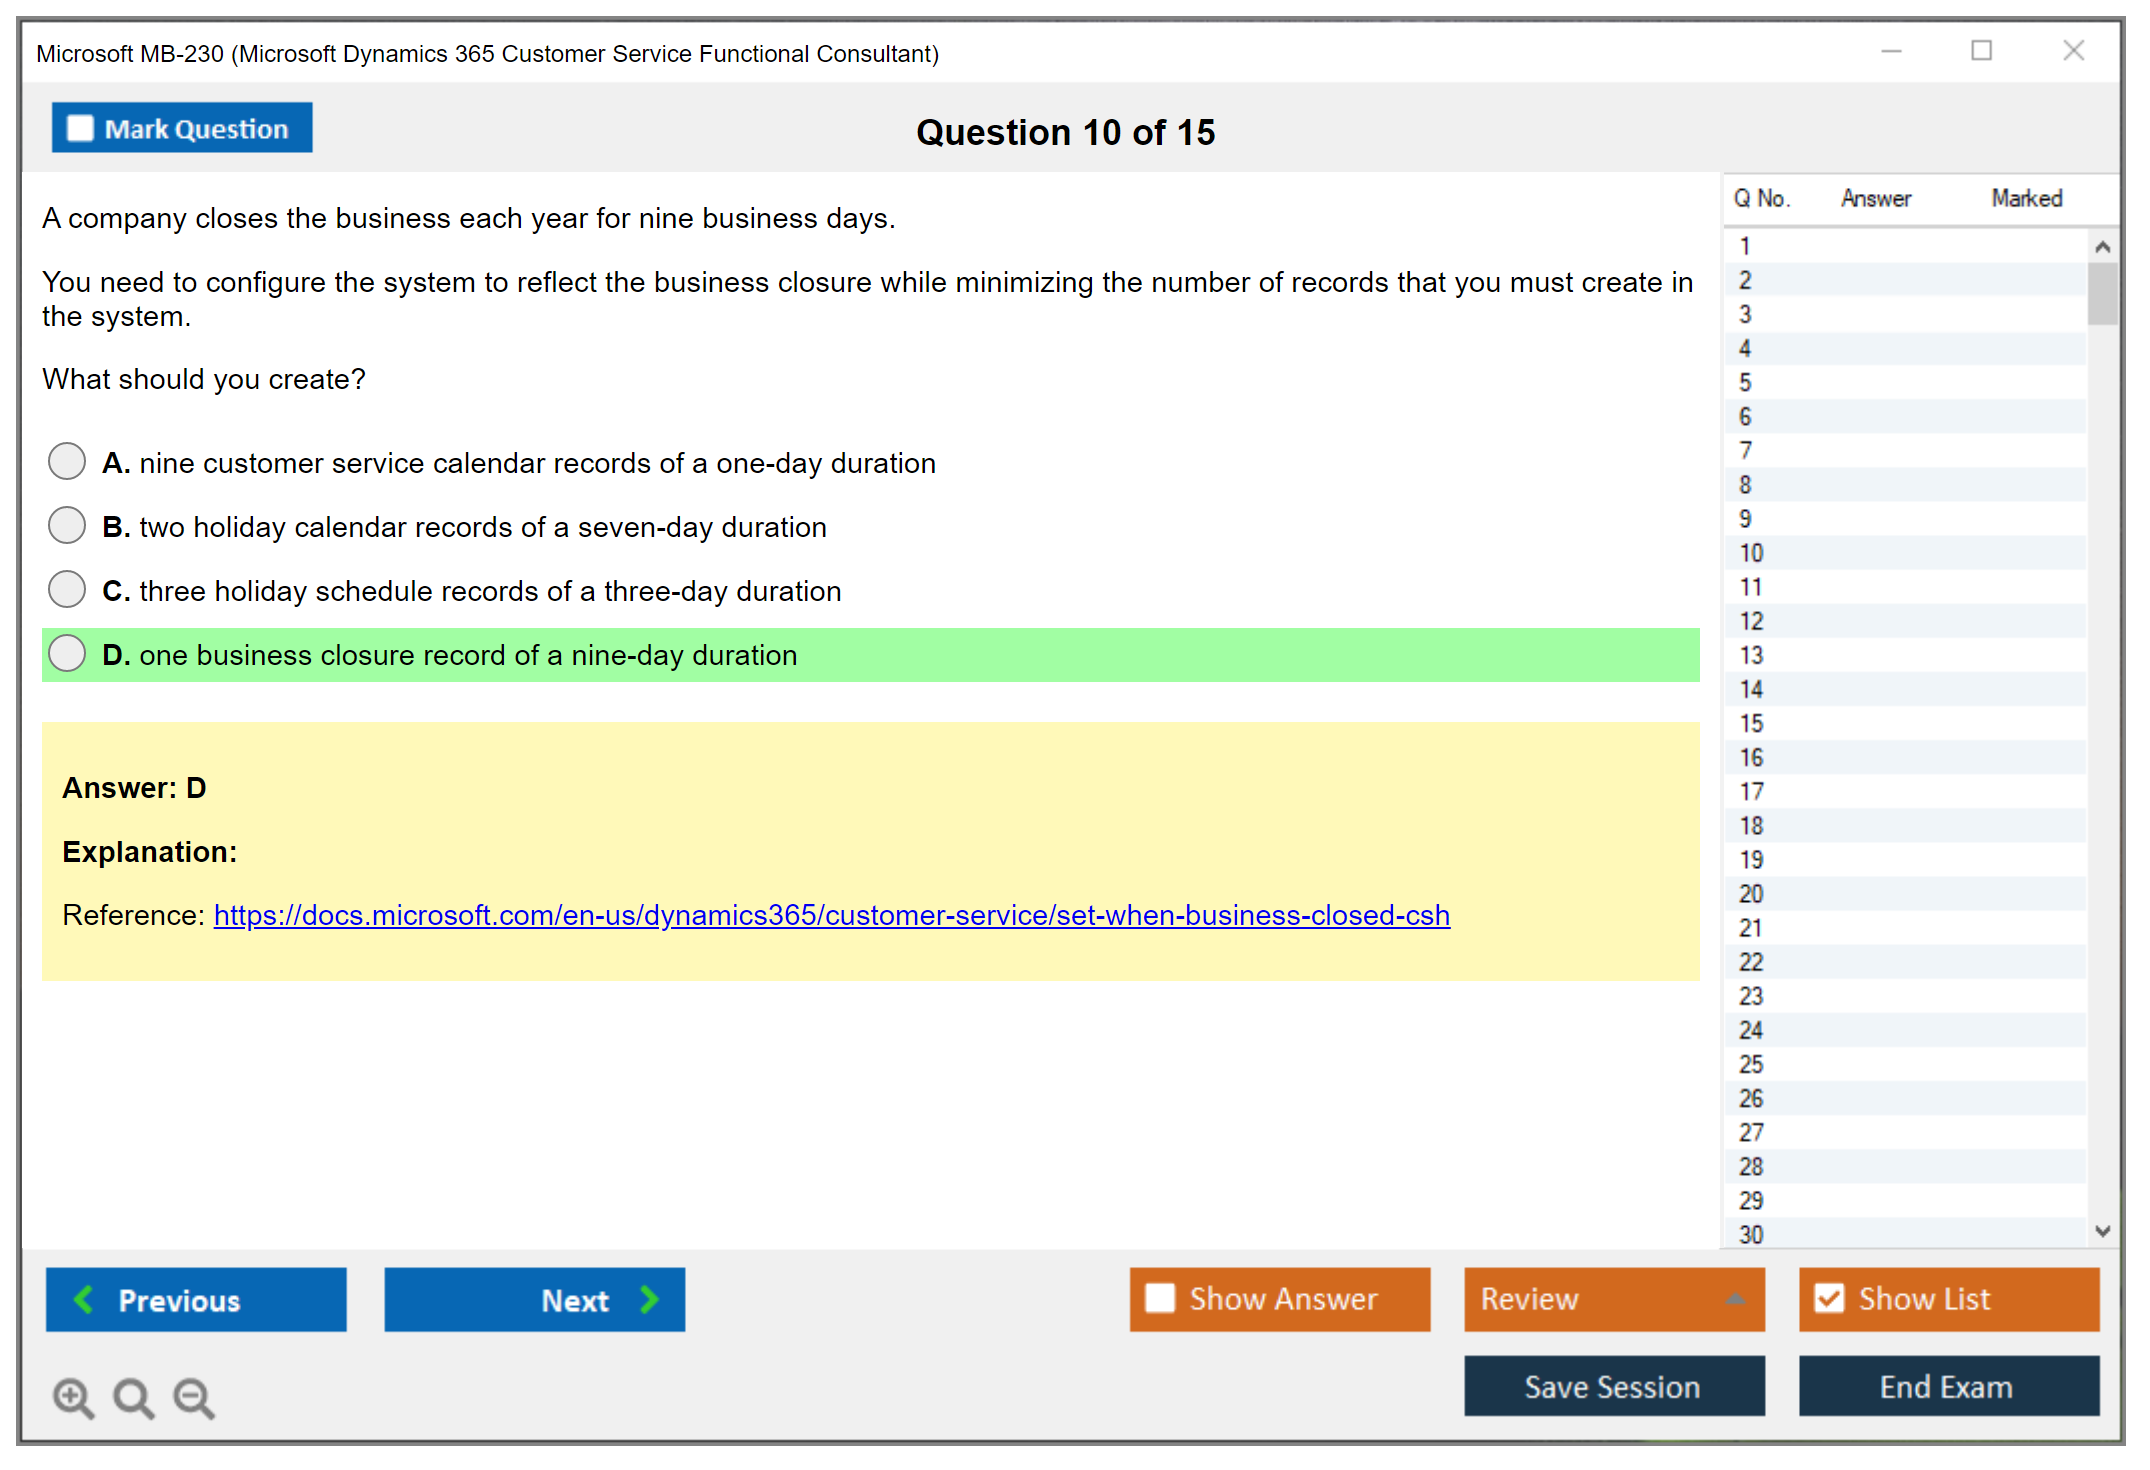Expand the Review dropdown menu

click(x=1735, y=1299)
